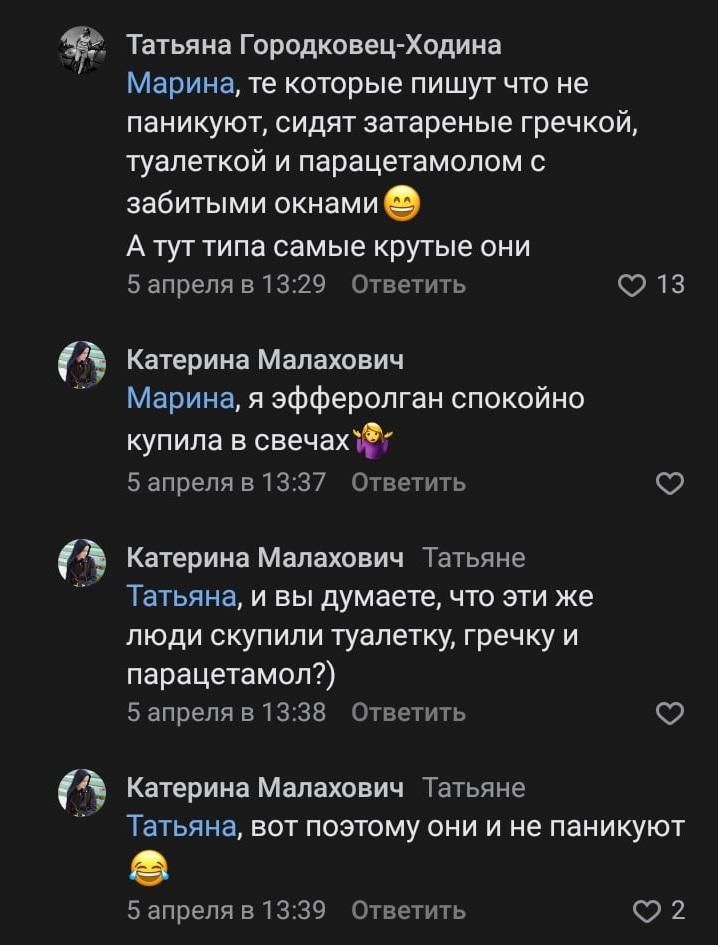Click the 'Татьяне' reply-to label at 13:38
This screenshot has width=718, height=945.
473,558
